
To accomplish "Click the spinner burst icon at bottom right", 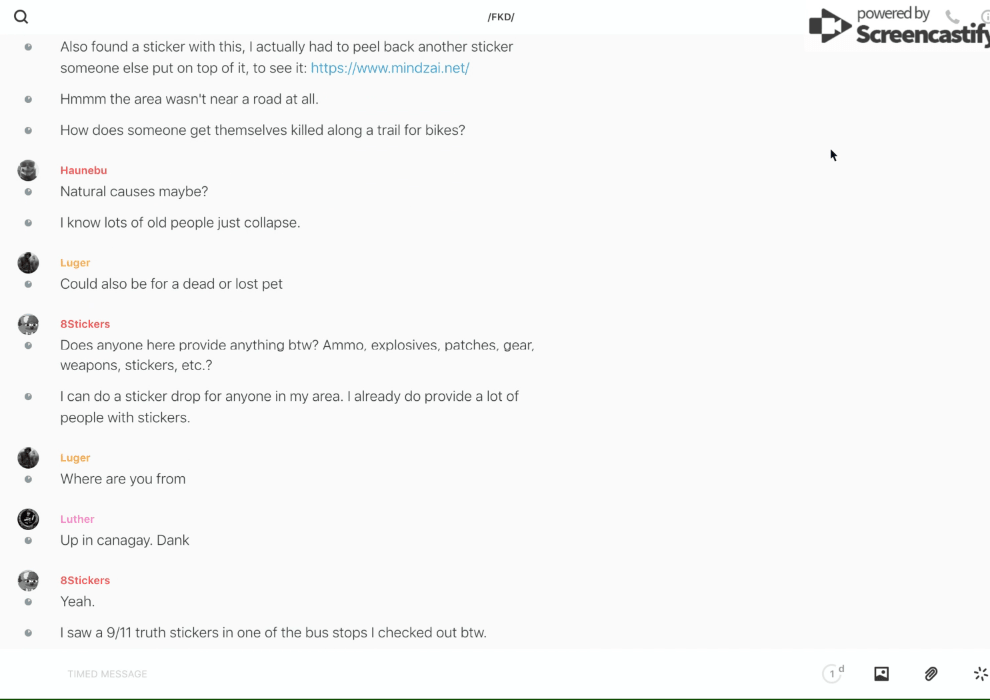I will 980,674.
